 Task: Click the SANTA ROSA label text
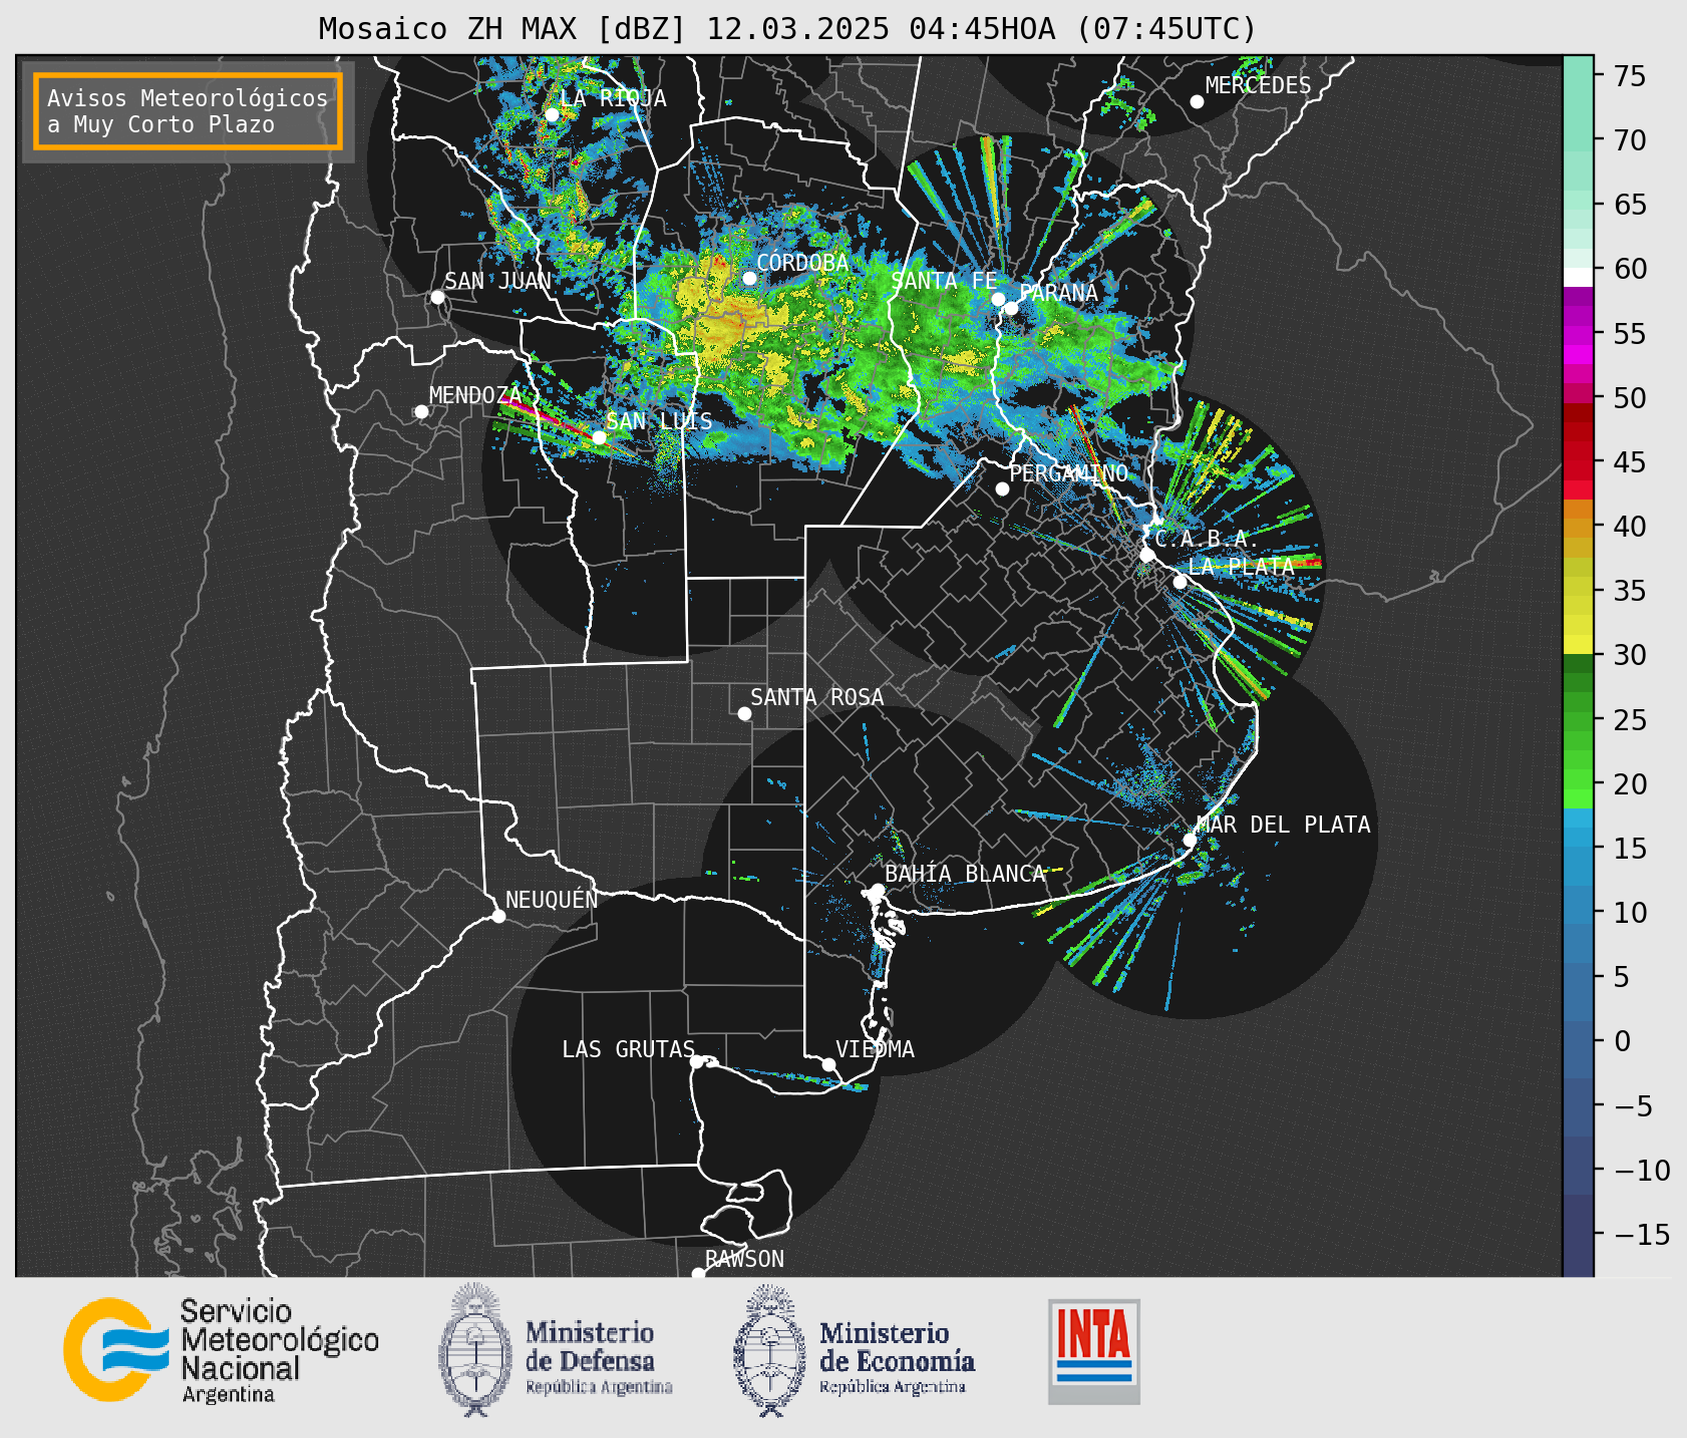(817, 697)
